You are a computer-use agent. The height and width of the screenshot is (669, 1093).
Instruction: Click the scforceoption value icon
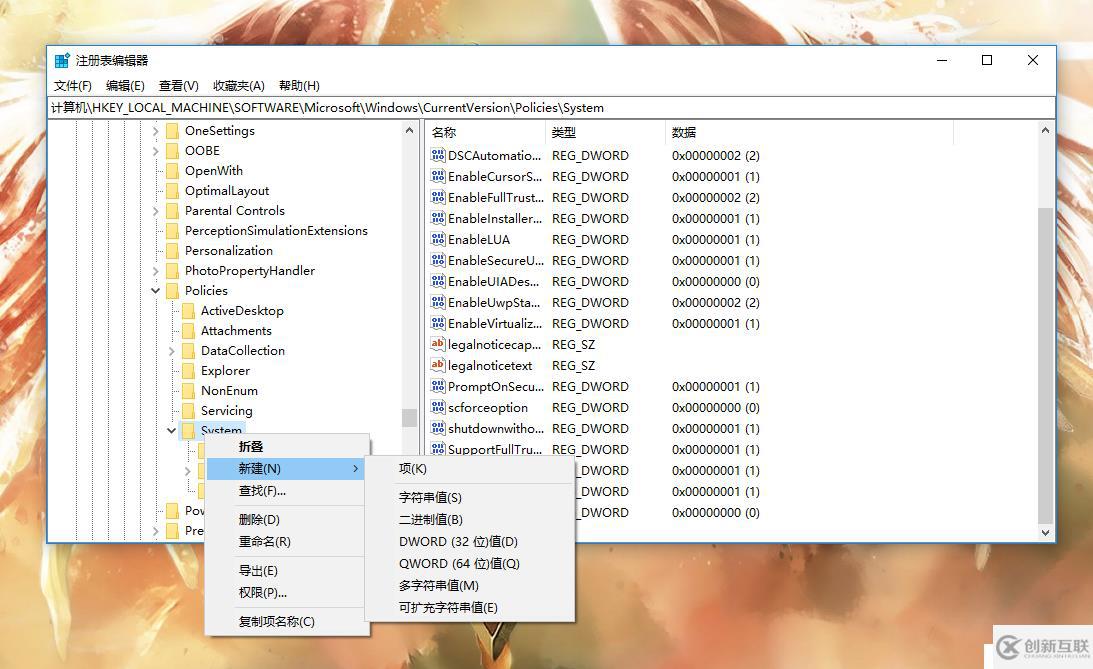coord(438,407)
